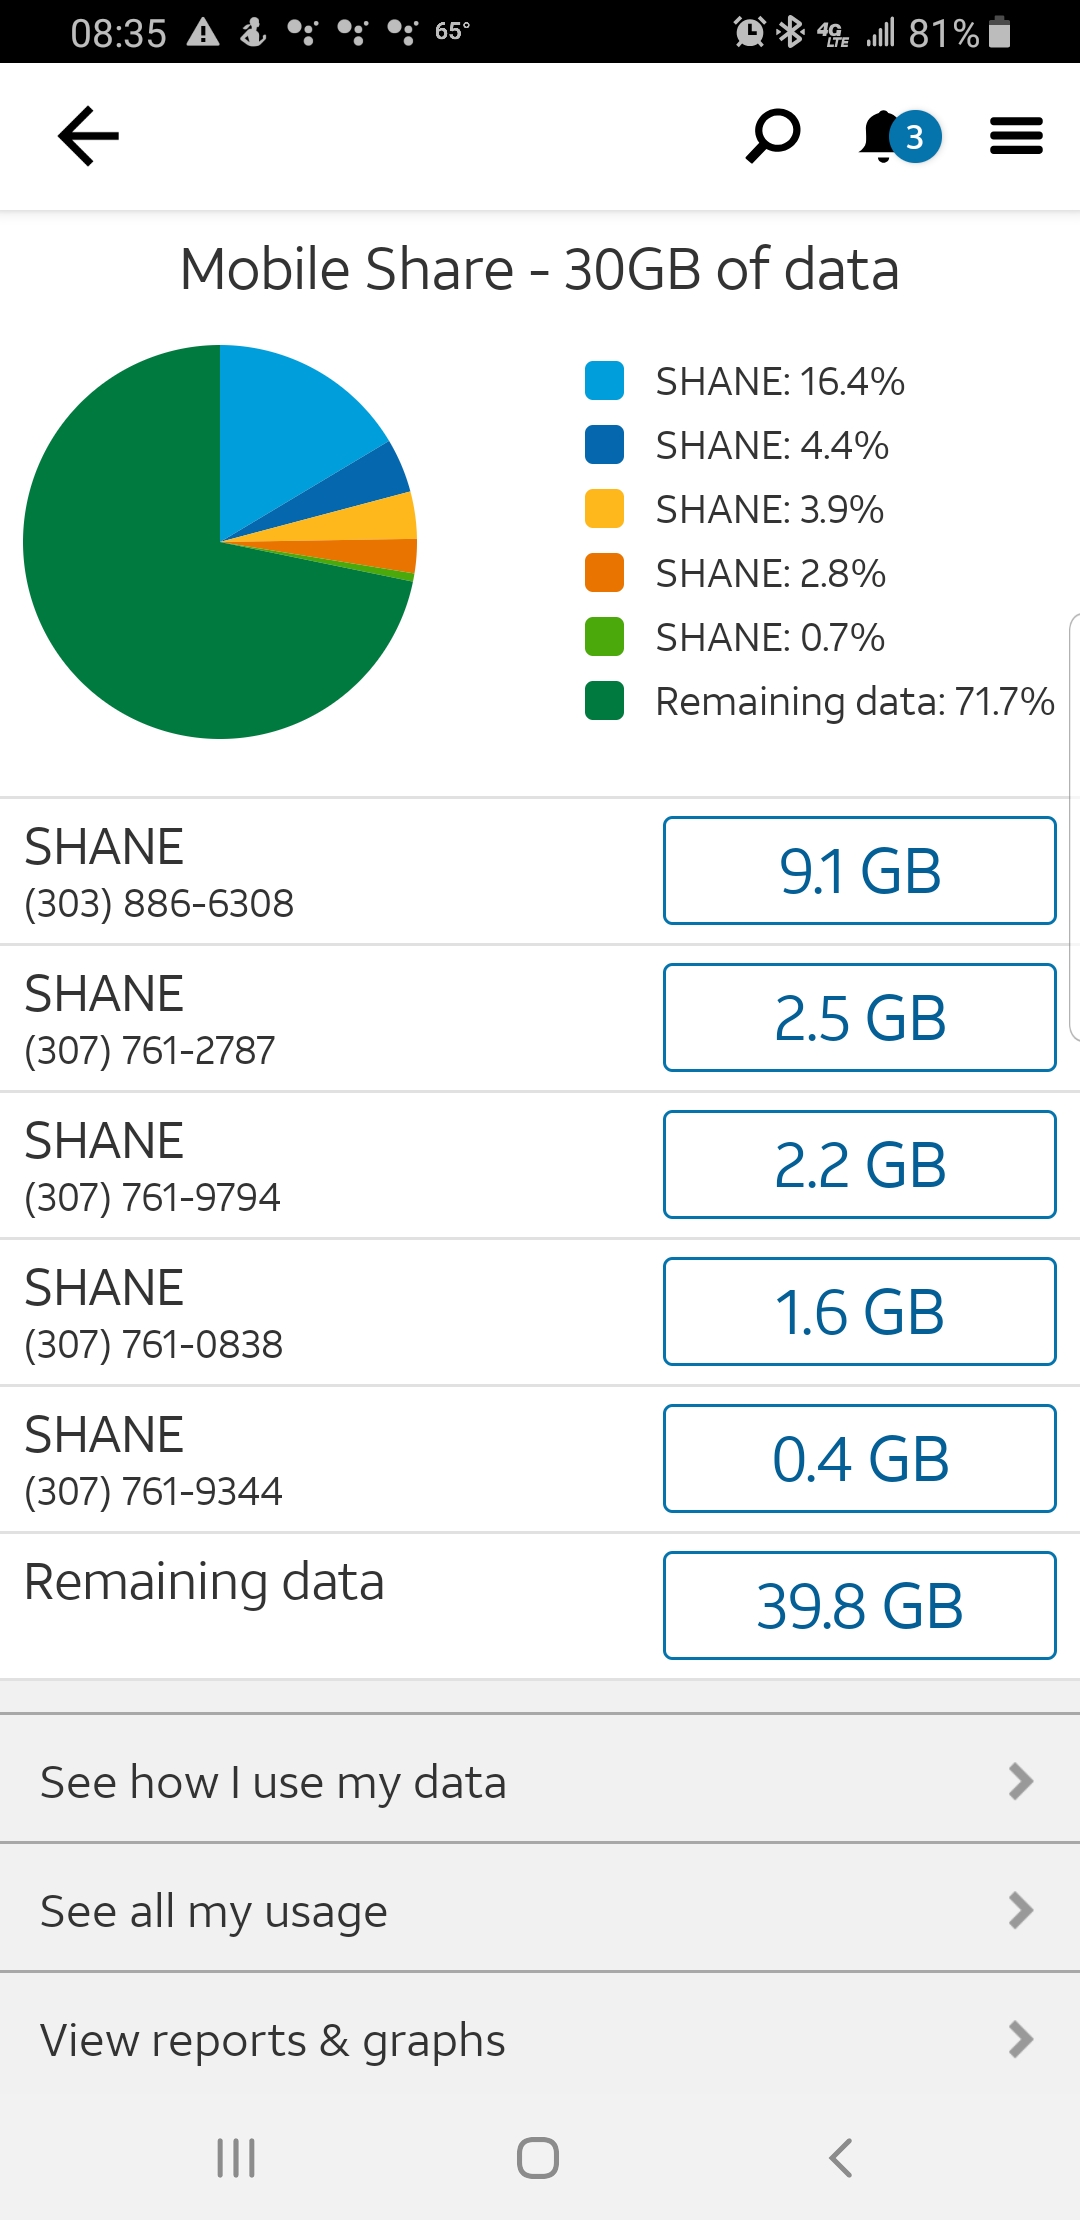
Task: Tap Android system back chevron
Action: click(841, 2157)
